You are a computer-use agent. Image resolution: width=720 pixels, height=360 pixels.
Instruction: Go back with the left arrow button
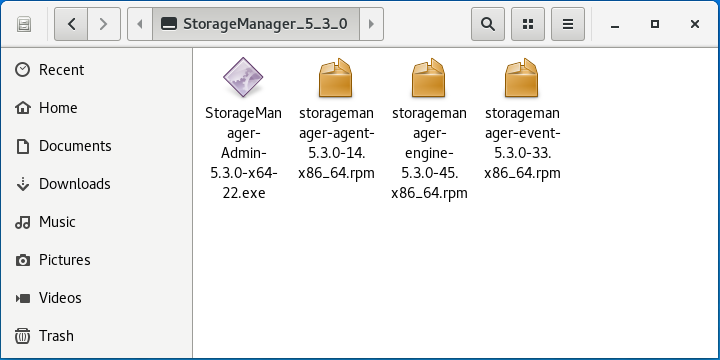[71, 24]
